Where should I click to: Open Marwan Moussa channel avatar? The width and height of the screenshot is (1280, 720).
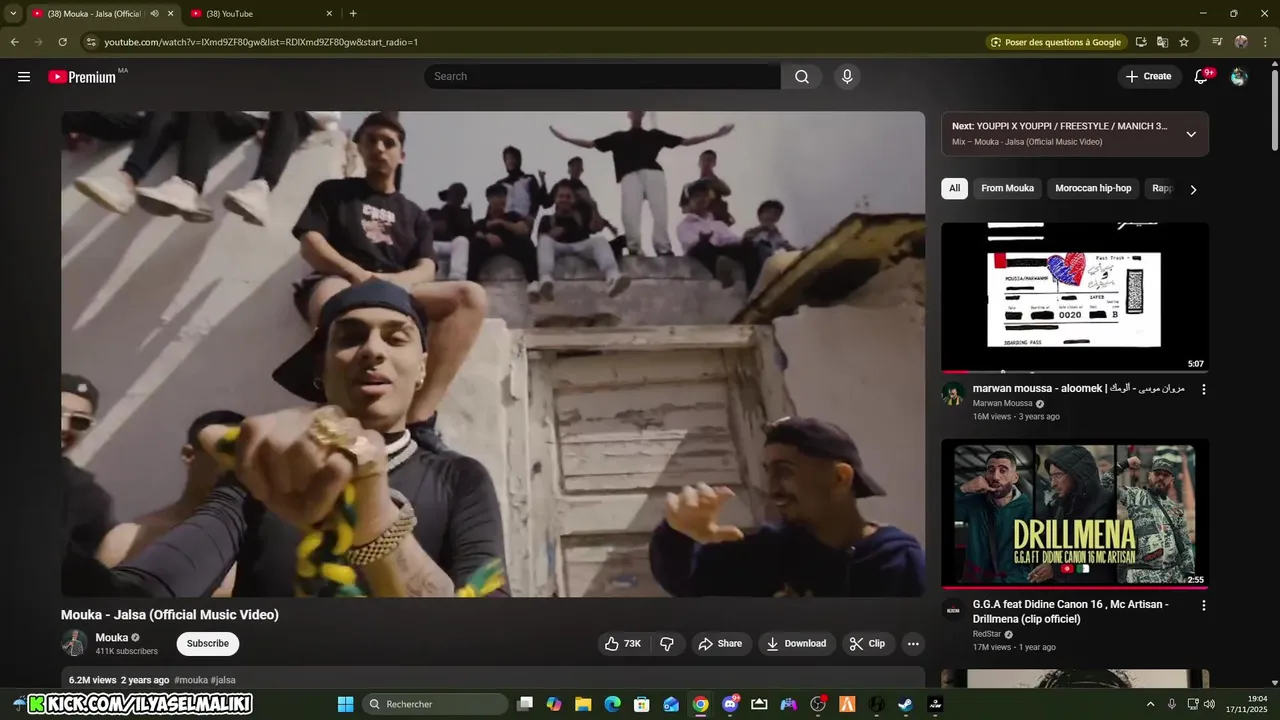[953, 393]
